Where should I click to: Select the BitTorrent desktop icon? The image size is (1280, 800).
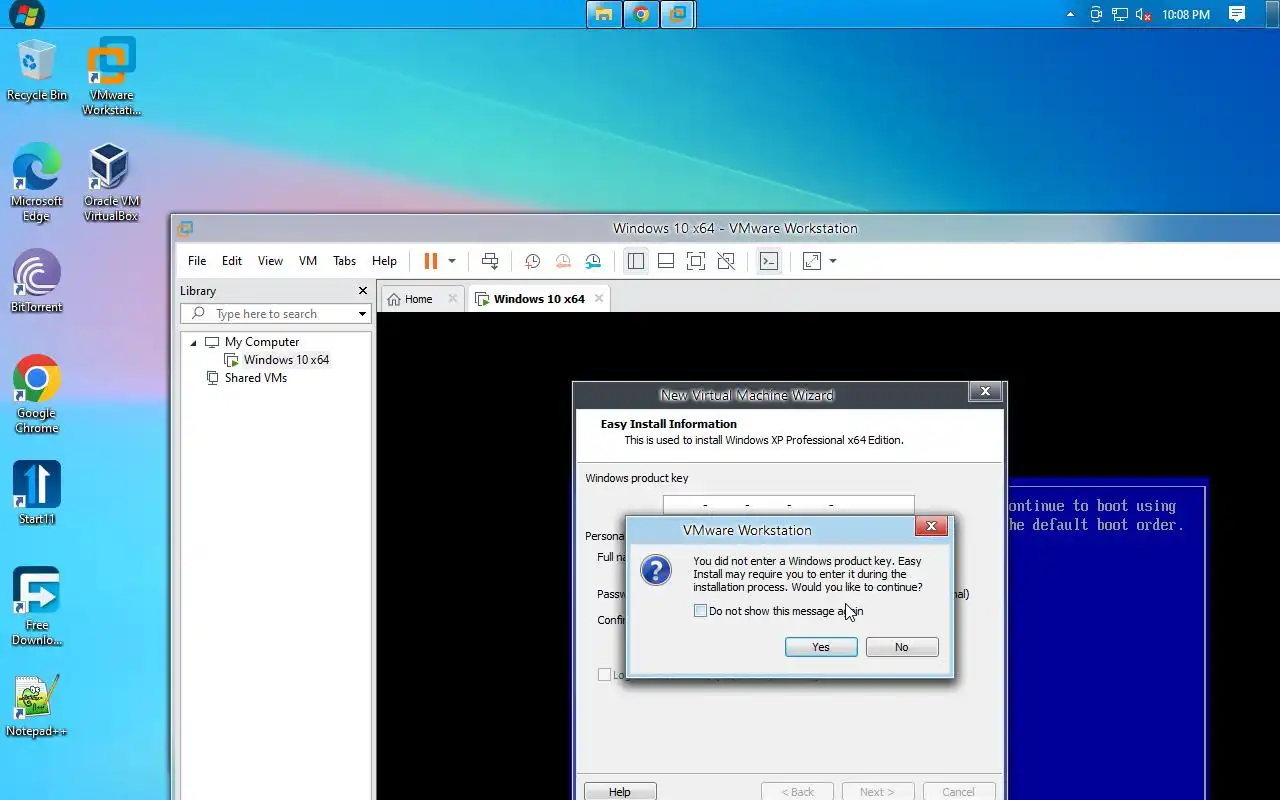tap(37, 282)
